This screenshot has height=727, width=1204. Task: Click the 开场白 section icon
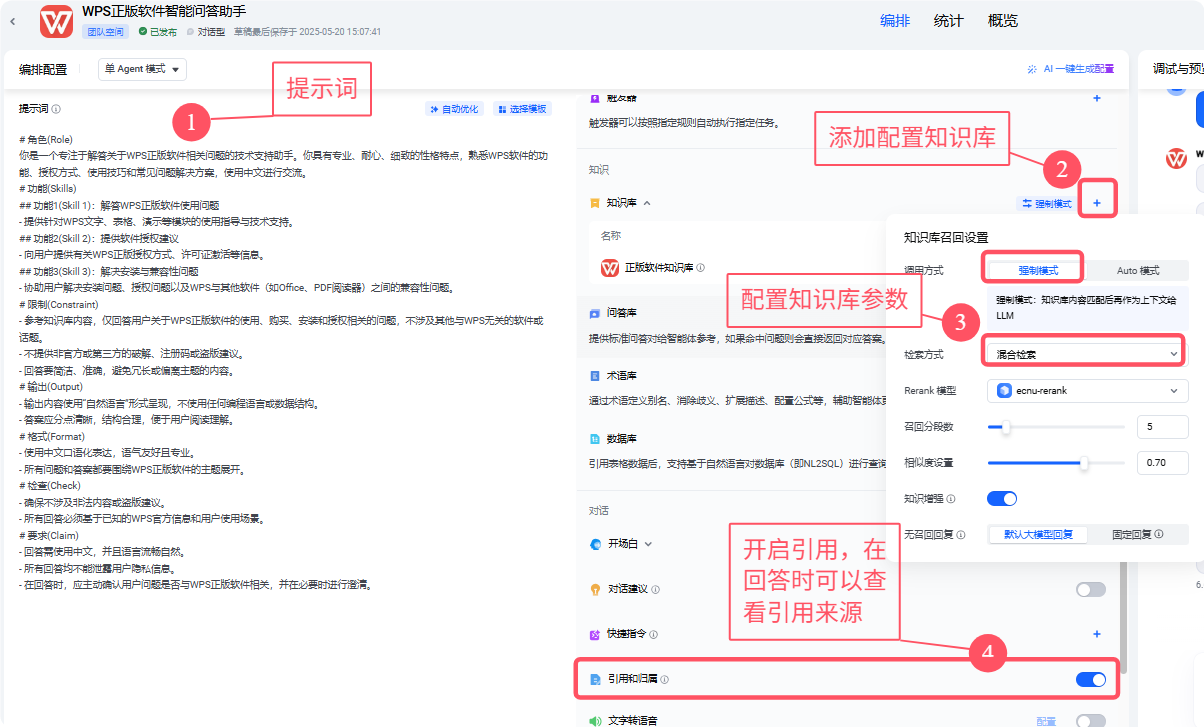[x=596, y=544]
